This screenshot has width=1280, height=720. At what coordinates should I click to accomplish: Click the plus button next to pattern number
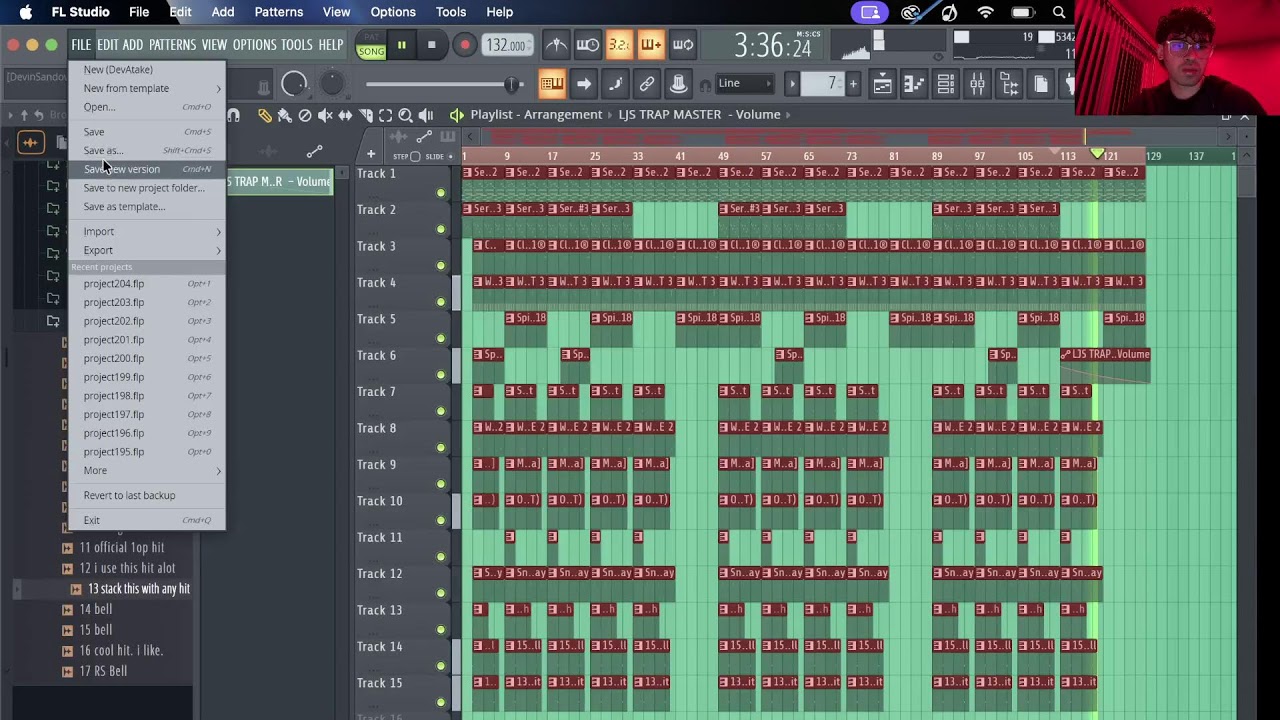853,84
